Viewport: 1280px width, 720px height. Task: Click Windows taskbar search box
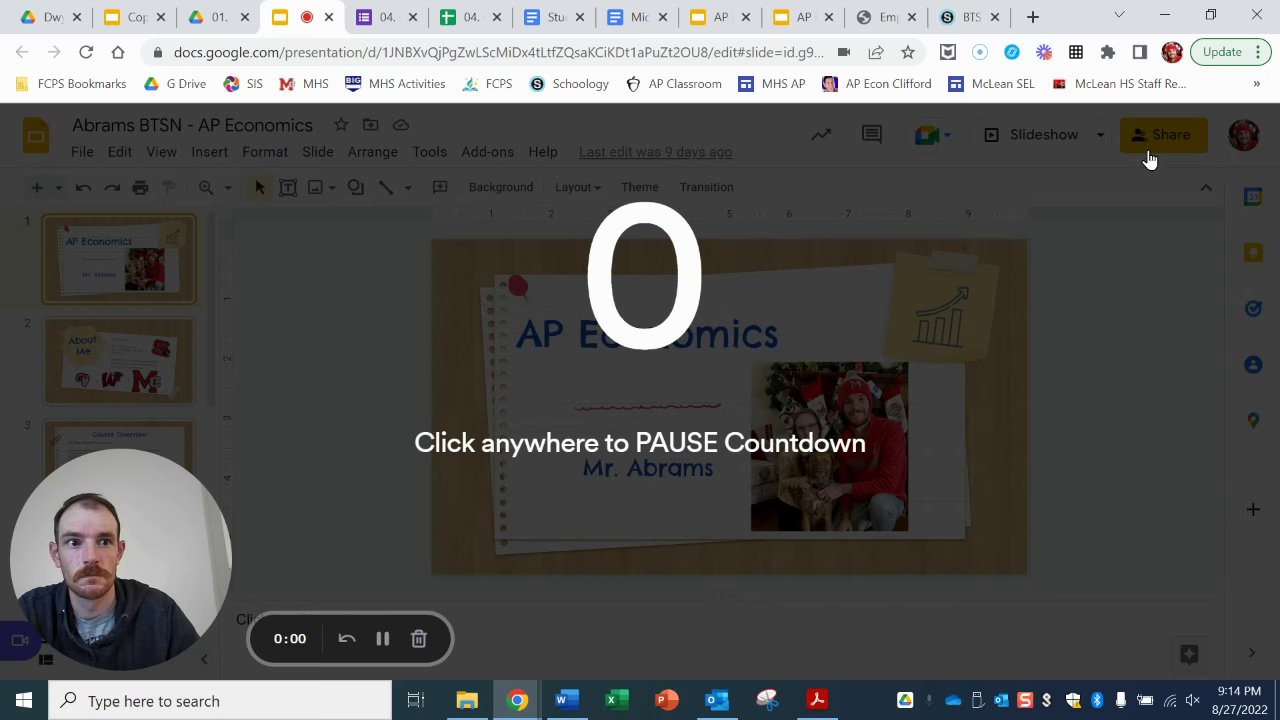point(220,701)
